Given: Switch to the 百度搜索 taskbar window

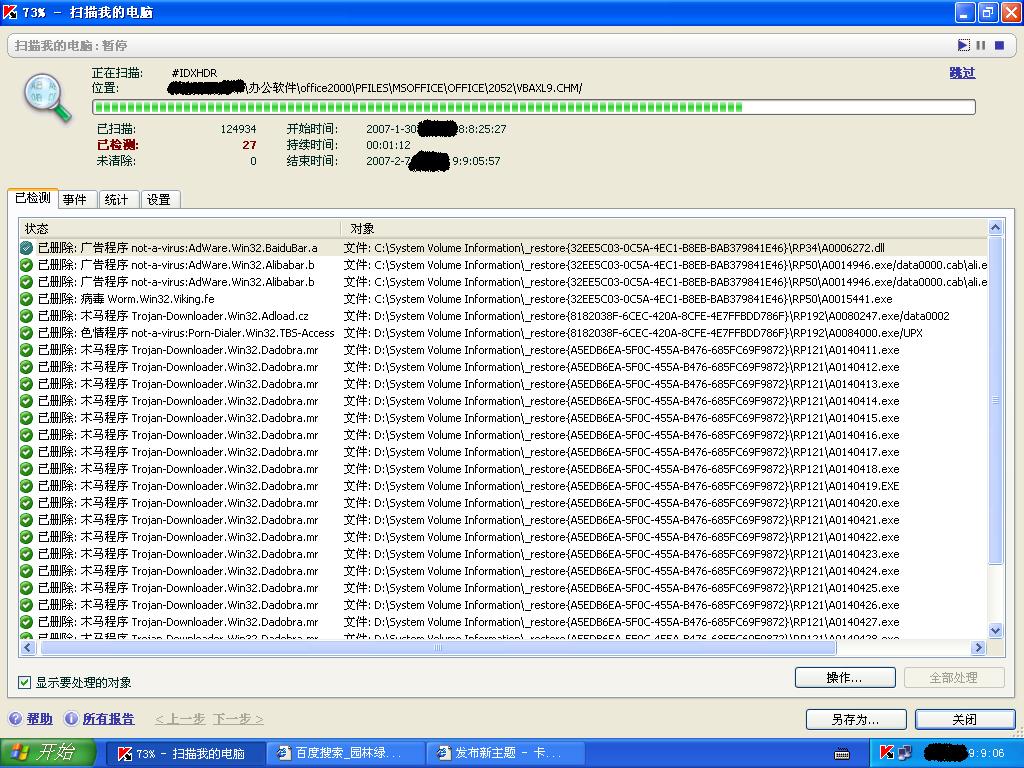Looking at the screenshot, I should 345,754.
